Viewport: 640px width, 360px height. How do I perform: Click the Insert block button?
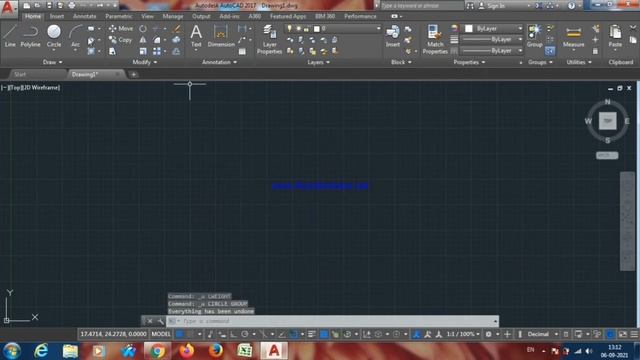393,36
